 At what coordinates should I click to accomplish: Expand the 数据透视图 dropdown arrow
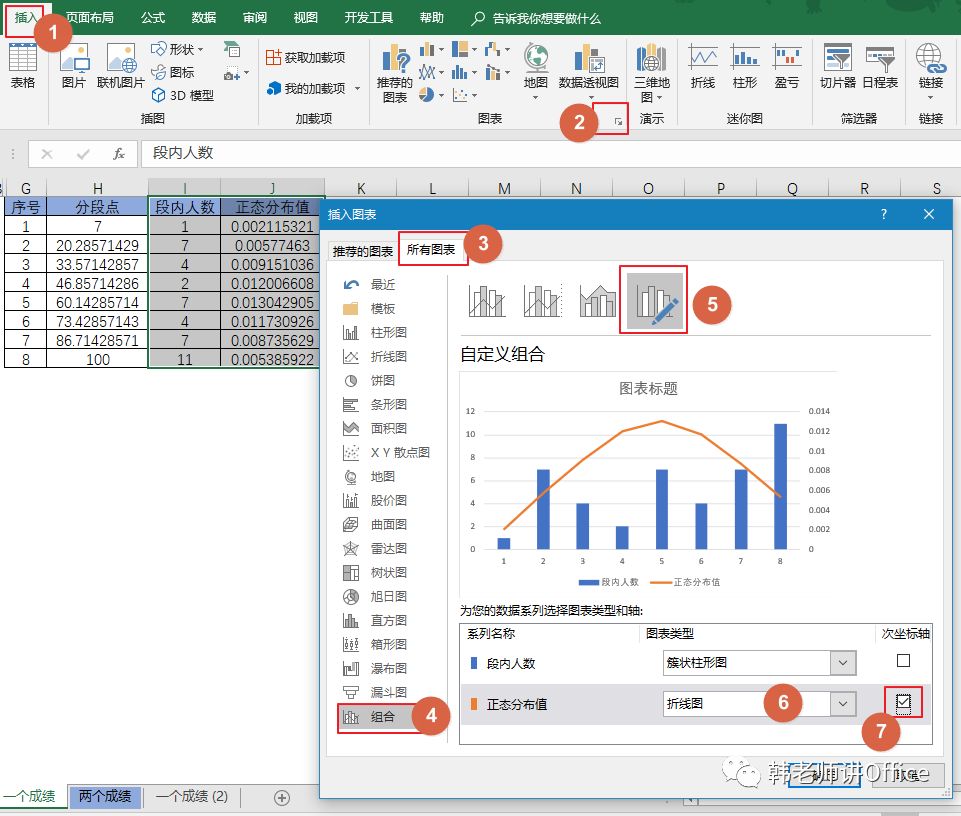pyautogui.click(x=591, y=97)
